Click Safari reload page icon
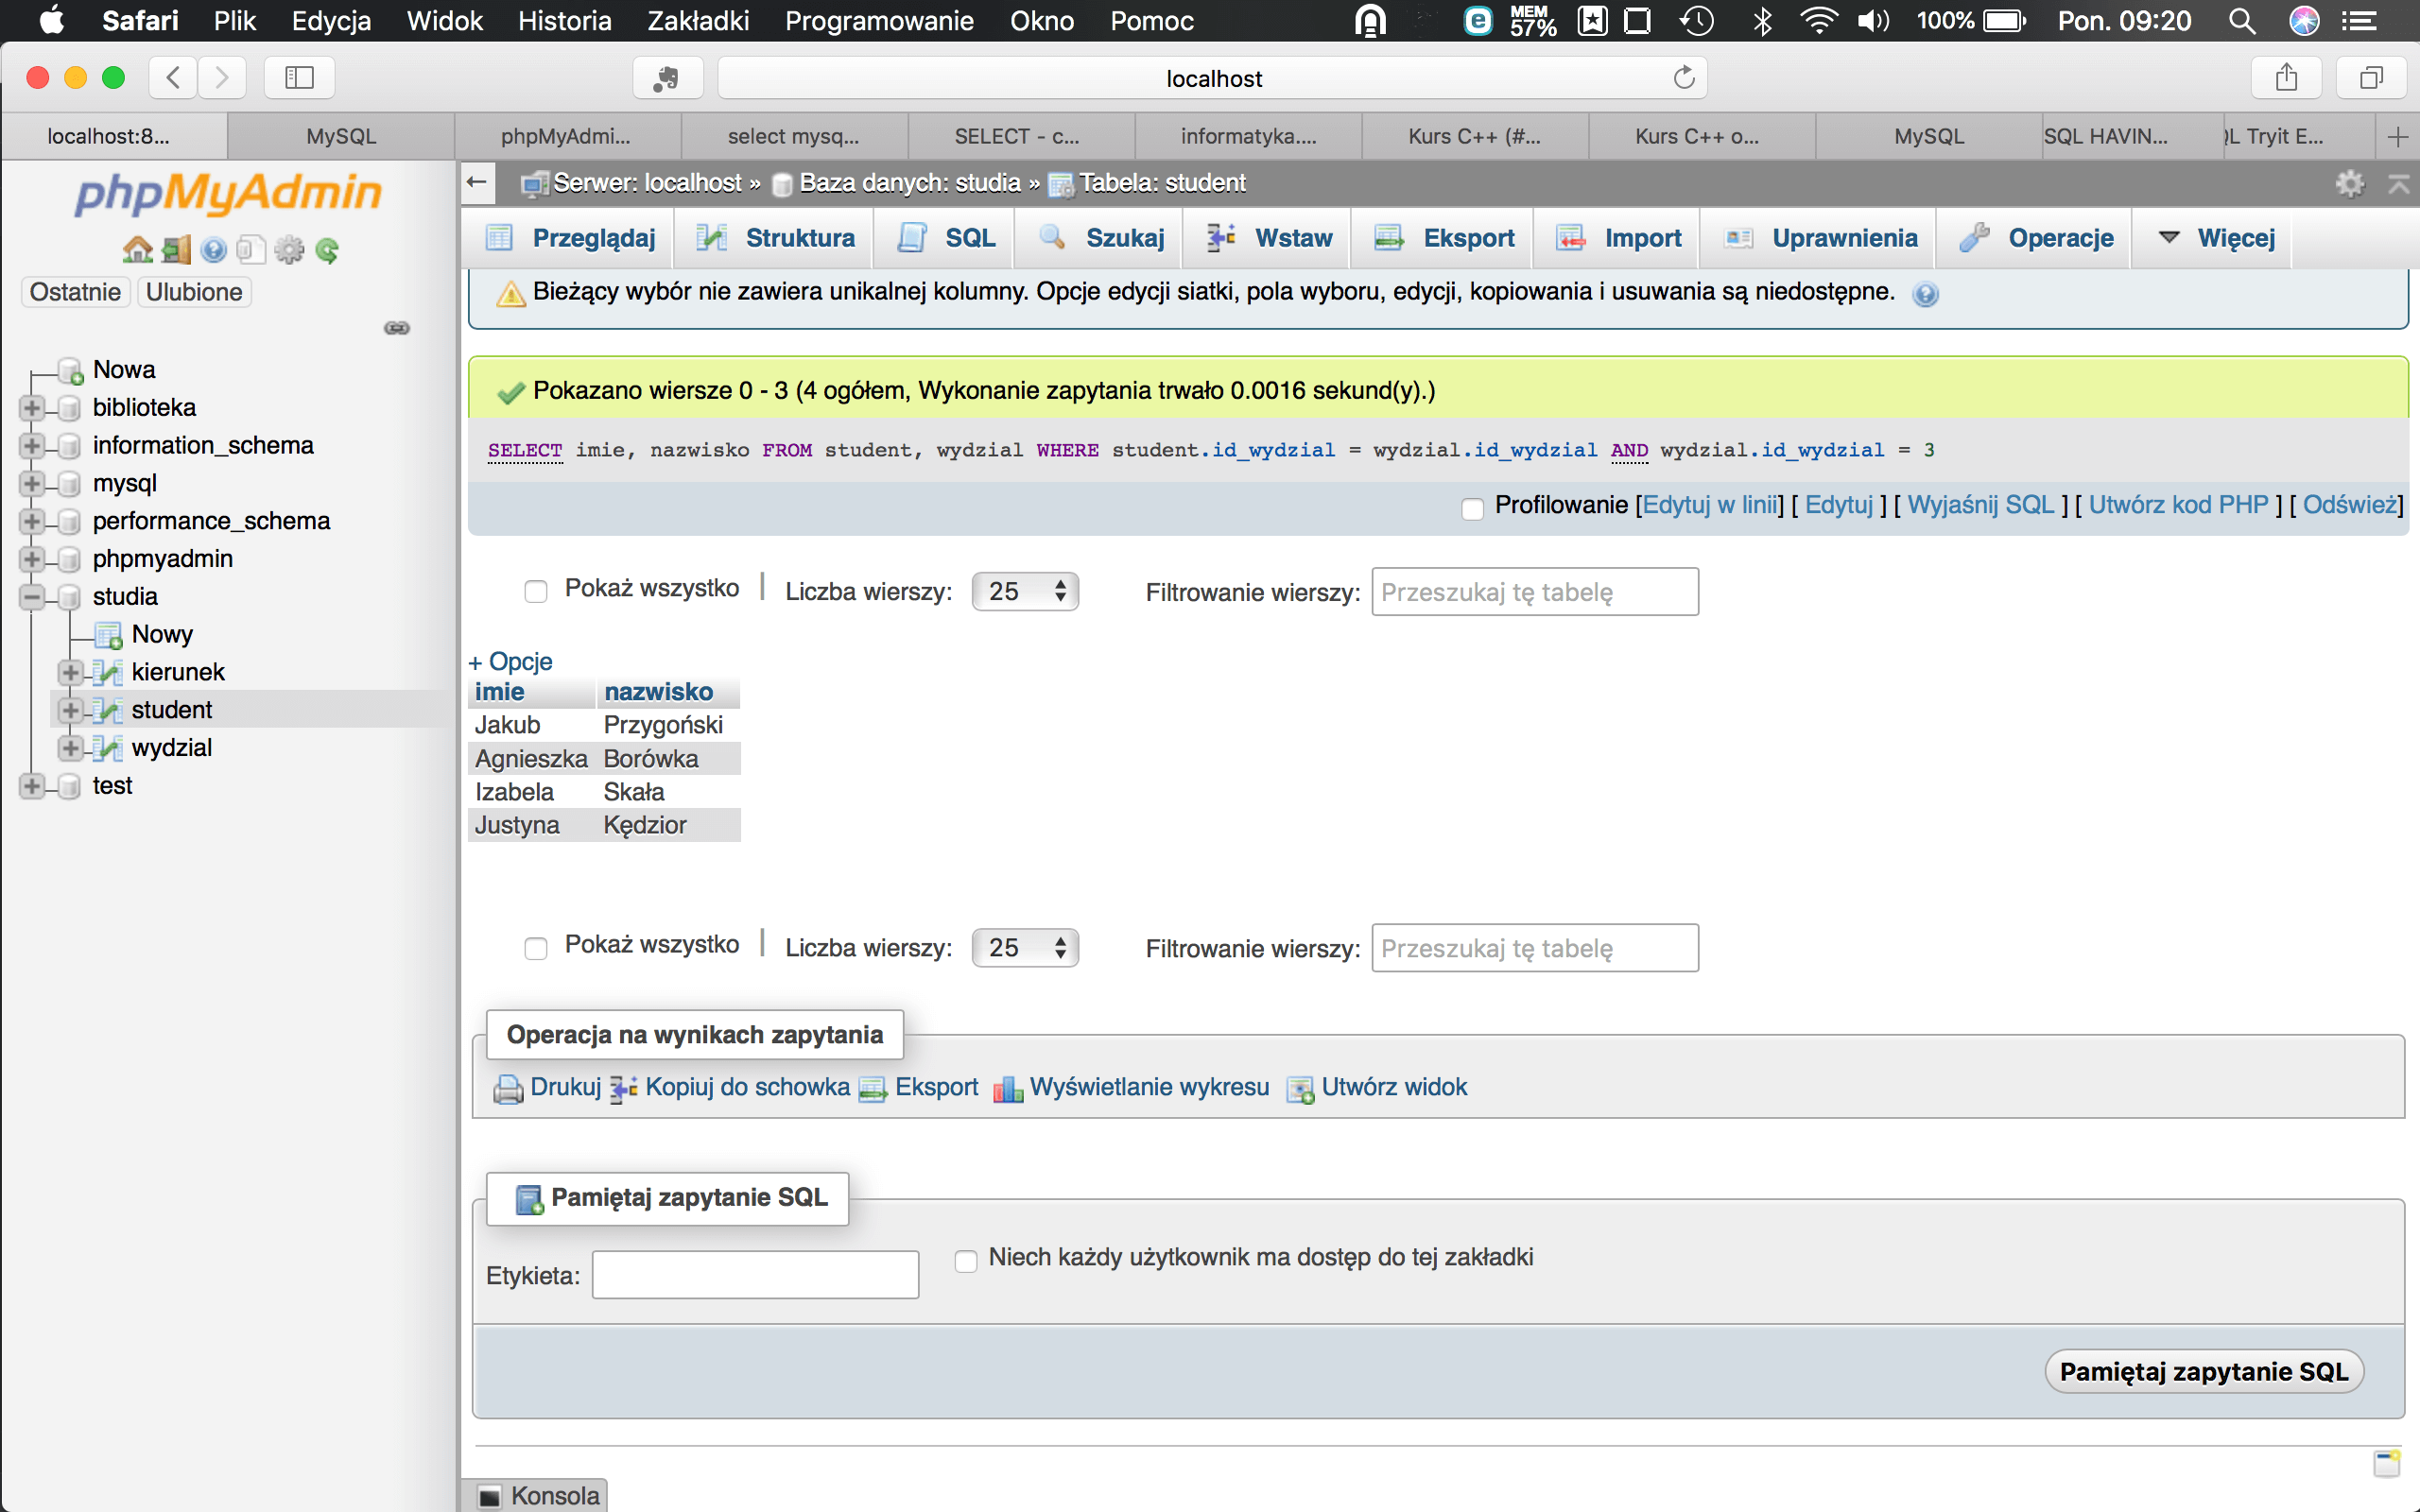 (1684, 78)
